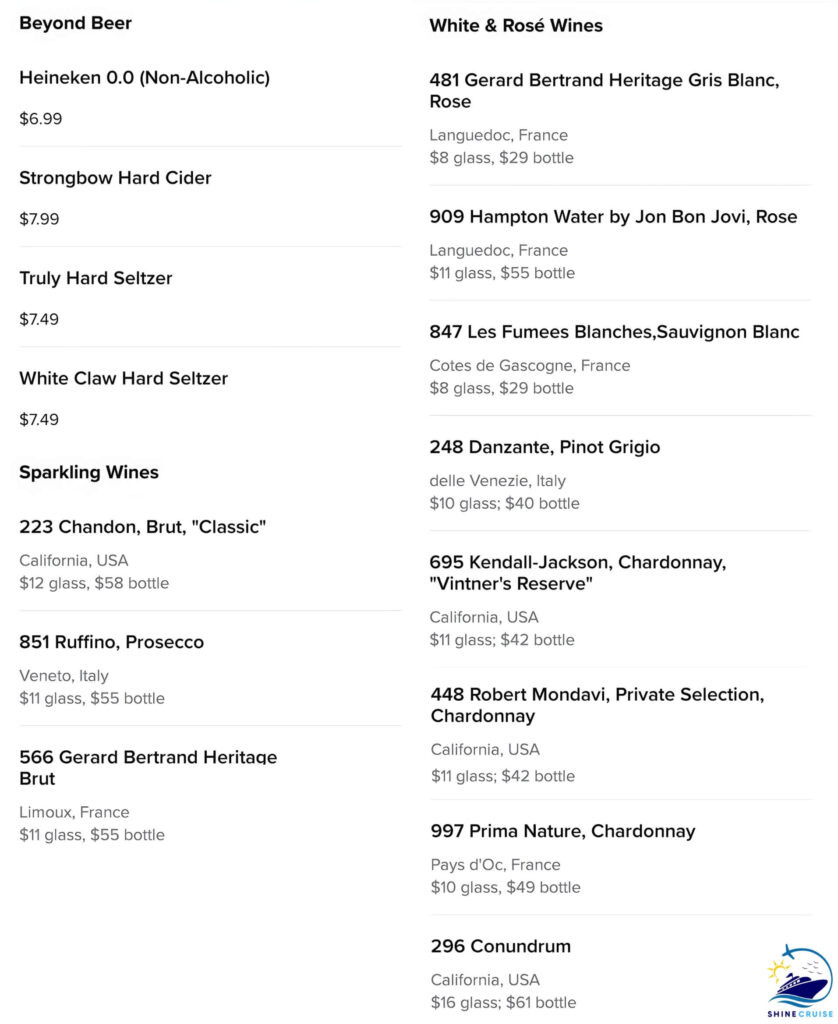The height and width of the screenshot is (1024, 838).
Task: Open 223 Chandon Brut Classic
Action: pos(142,526)
